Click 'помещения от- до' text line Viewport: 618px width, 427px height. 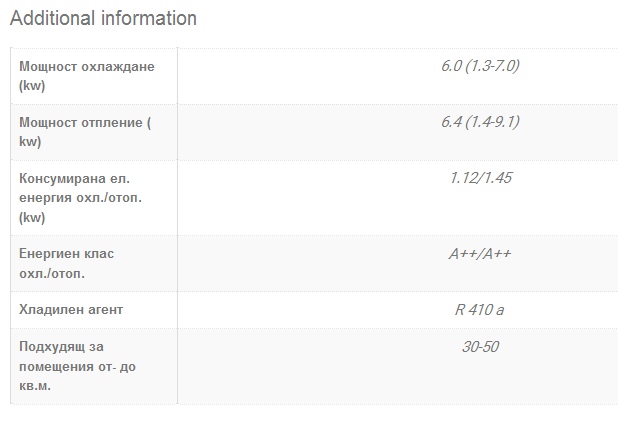pos(77,367)
